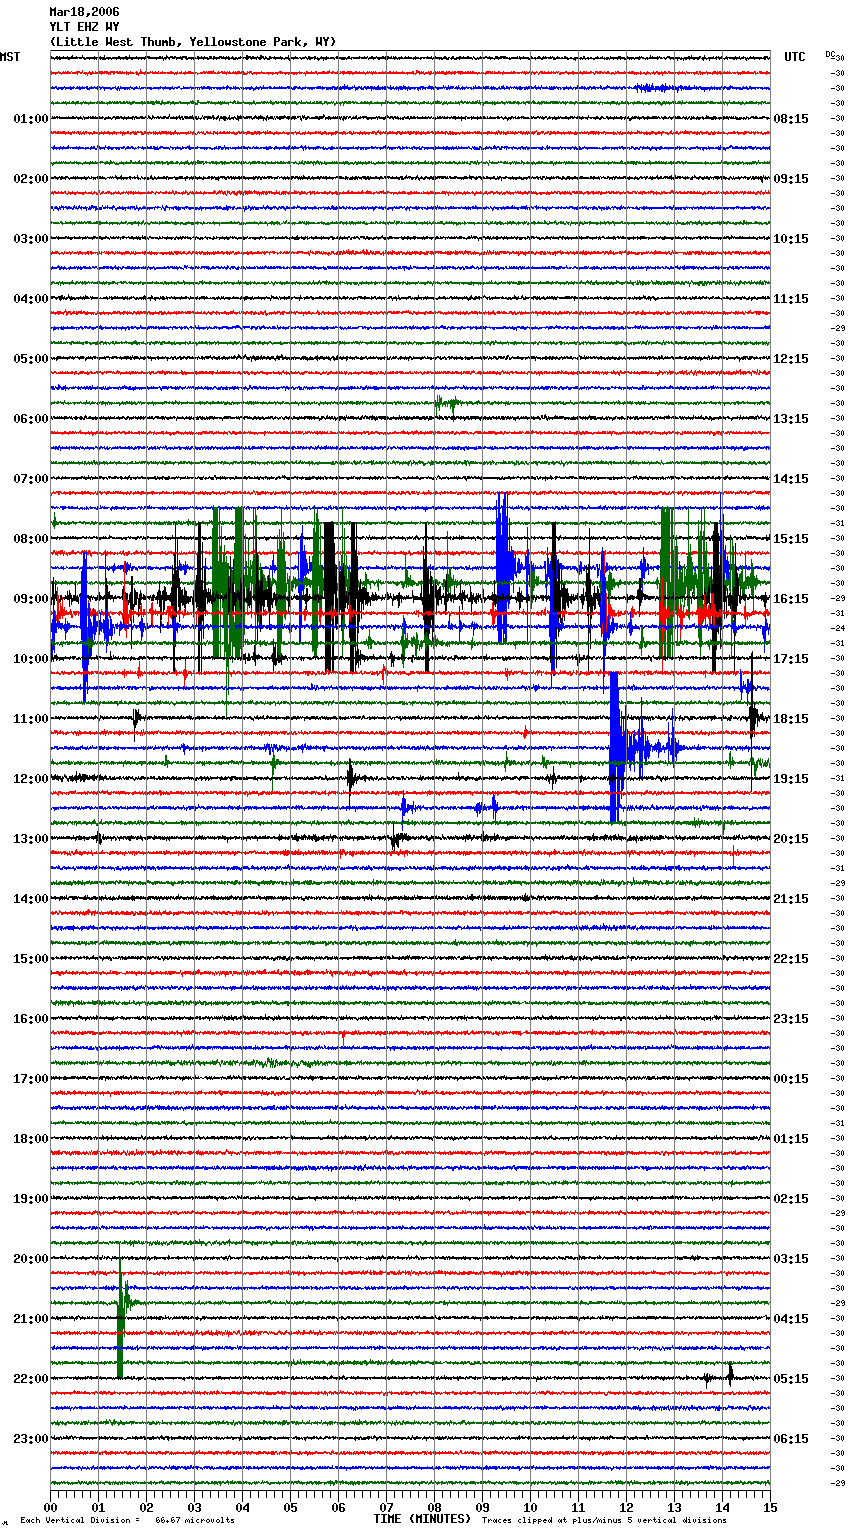Select the 03:00 MST time label
850x1534 pixels.
pyautogui.click(x=31, y=239)
